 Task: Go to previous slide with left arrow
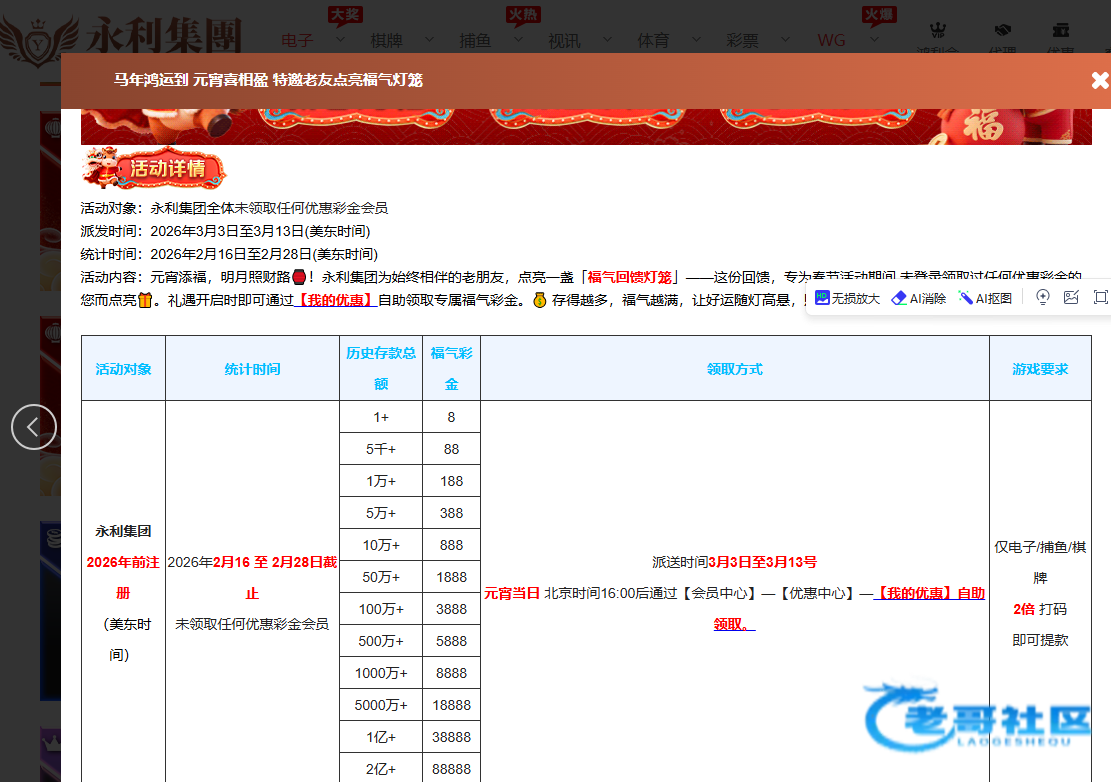(x=33, y=427)
